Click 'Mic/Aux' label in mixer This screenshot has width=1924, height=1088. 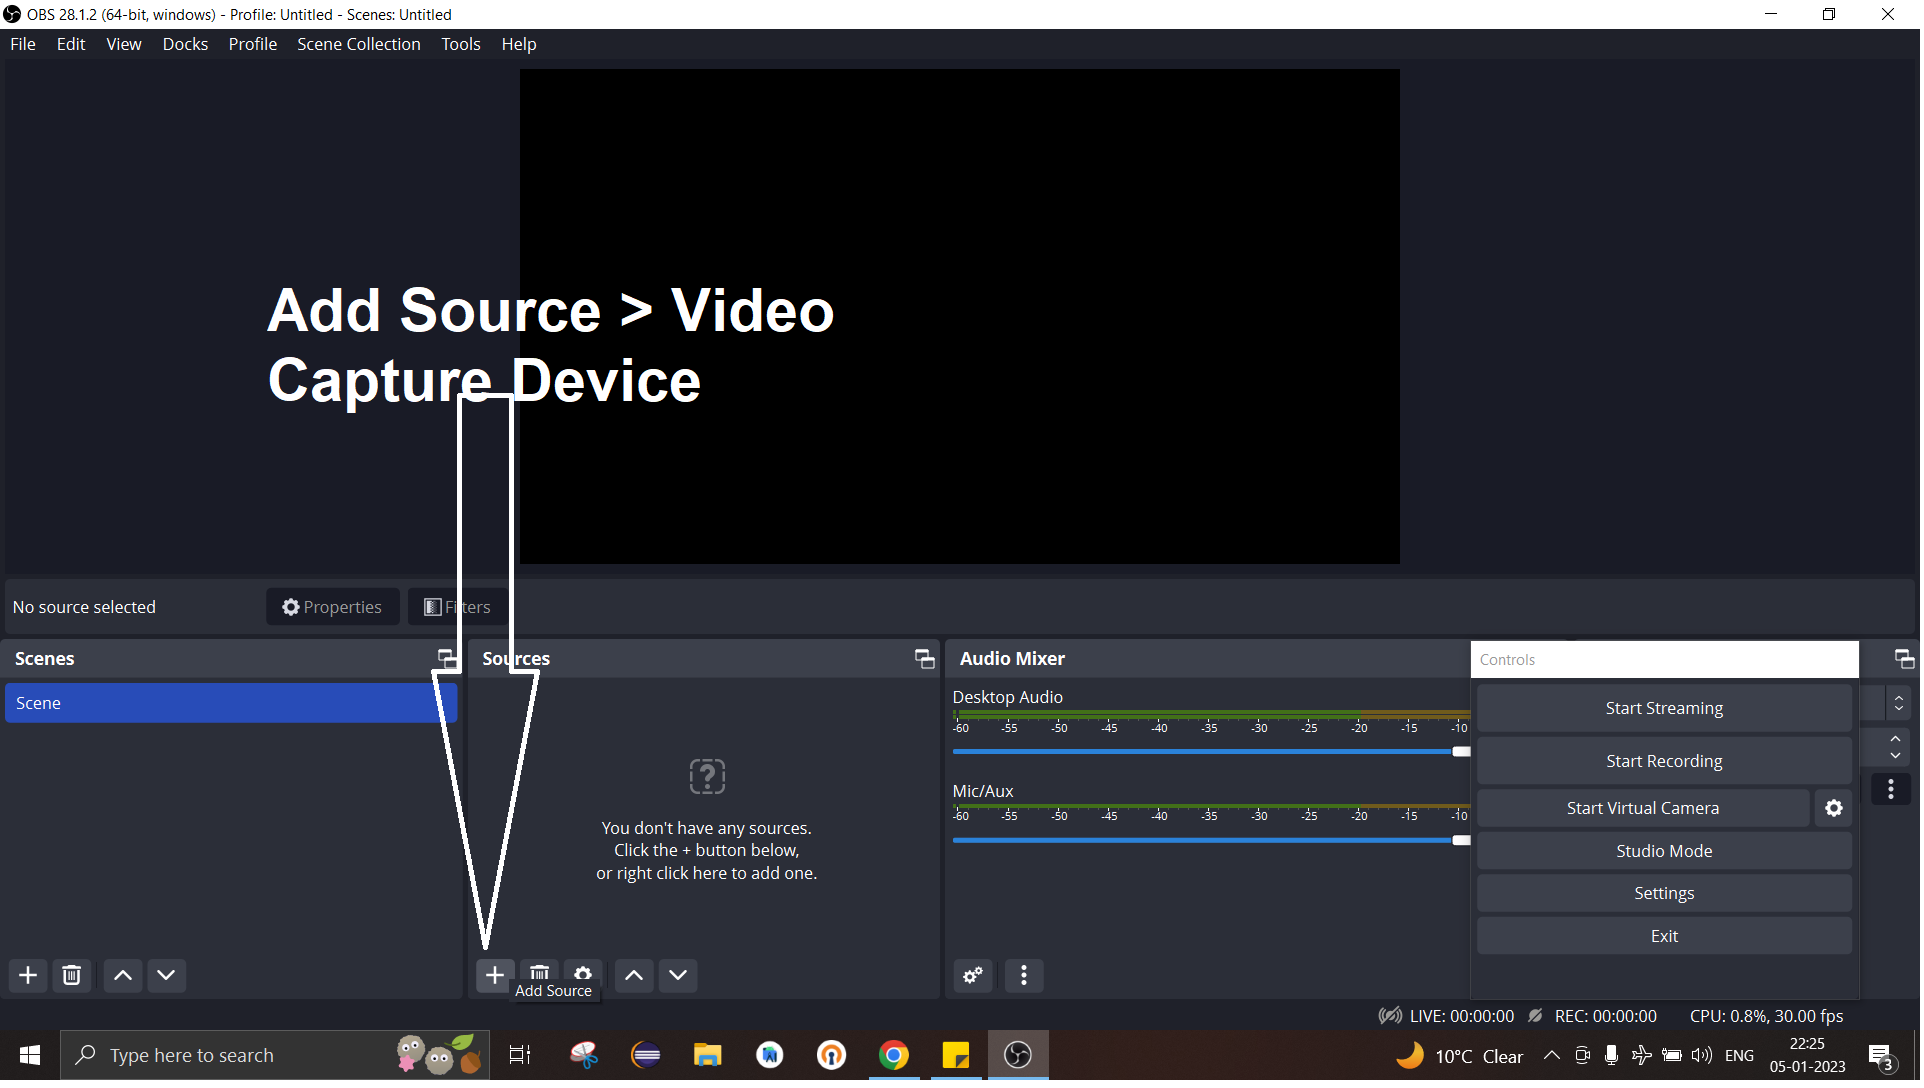985,792
